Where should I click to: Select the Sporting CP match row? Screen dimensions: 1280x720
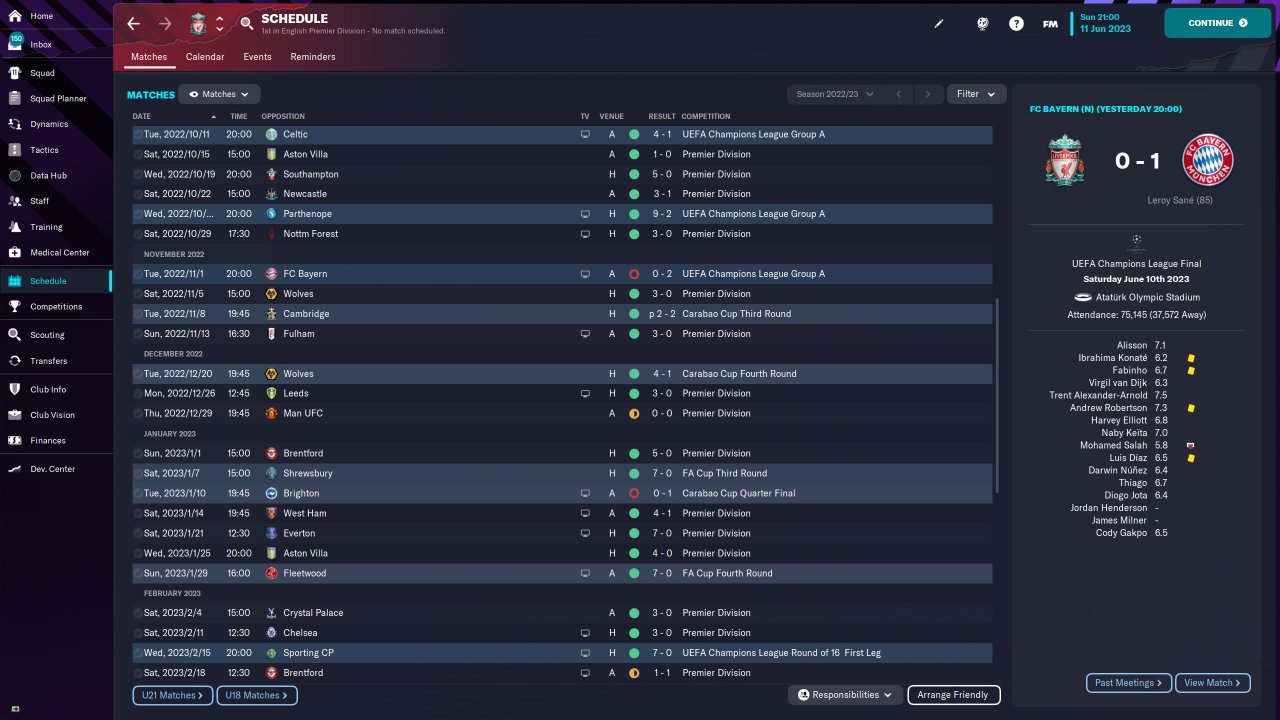(562, 653)
